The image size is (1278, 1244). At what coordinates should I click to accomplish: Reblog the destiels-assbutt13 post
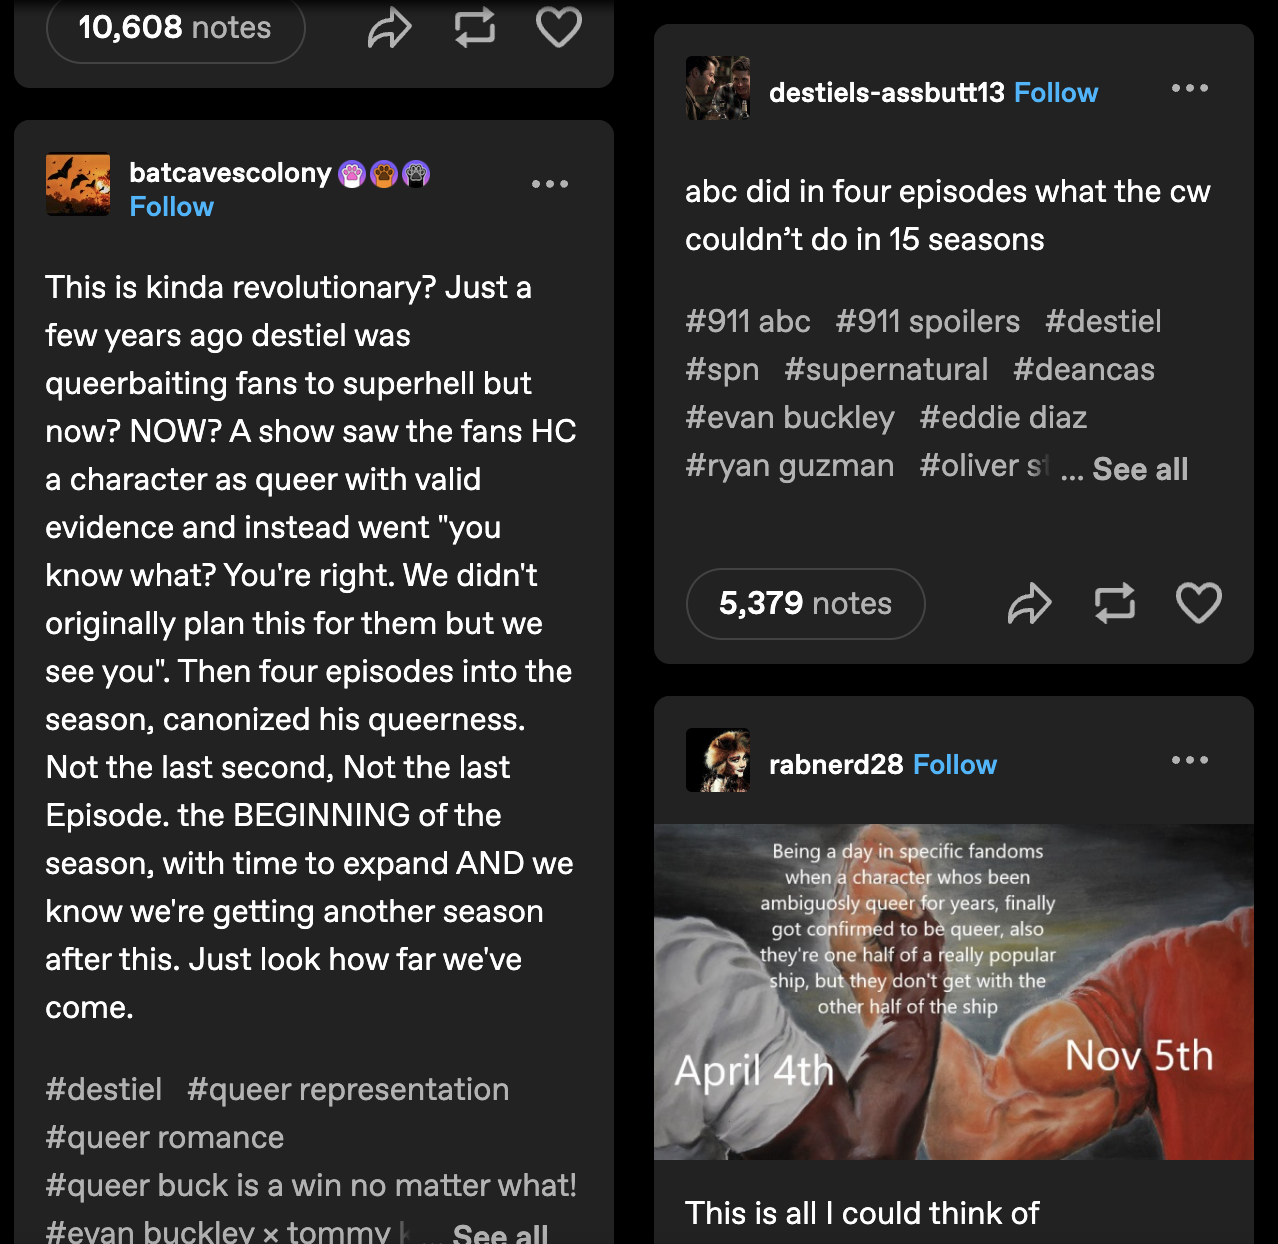[x=1114, y=603]
